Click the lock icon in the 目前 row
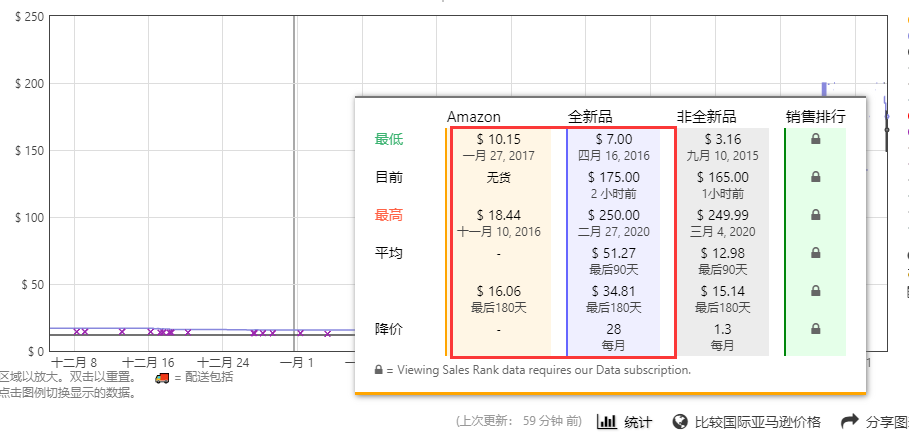This screenshot has height=445, width=909. coord(815,177)
